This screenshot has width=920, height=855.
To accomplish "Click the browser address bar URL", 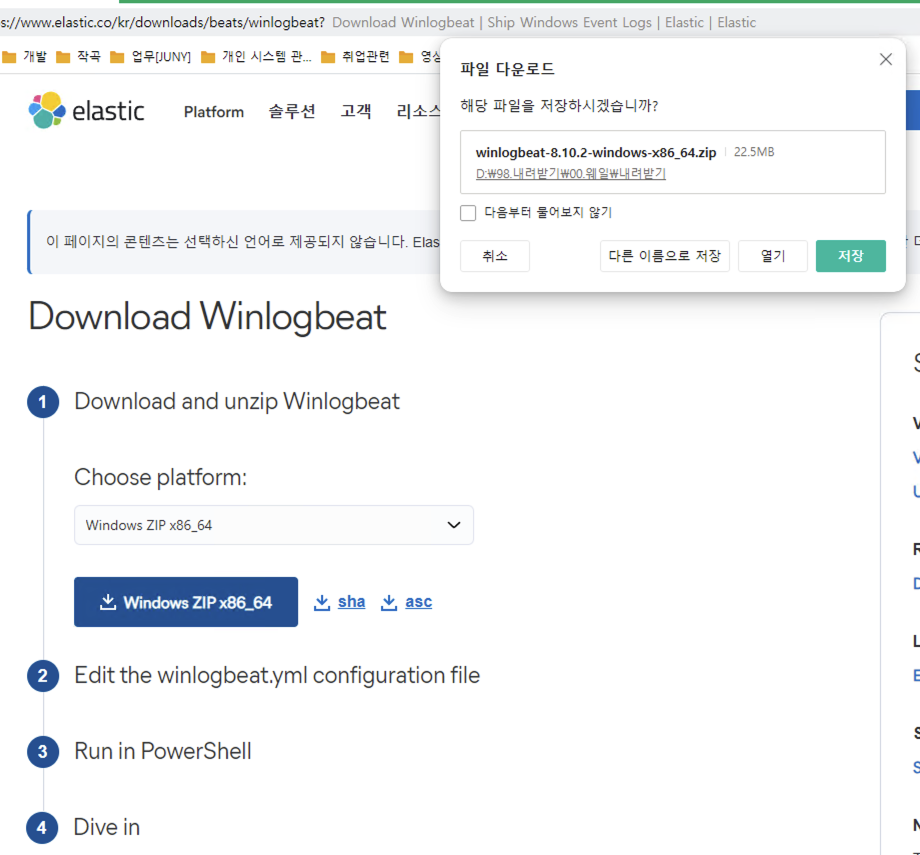I will coord(163,22).
